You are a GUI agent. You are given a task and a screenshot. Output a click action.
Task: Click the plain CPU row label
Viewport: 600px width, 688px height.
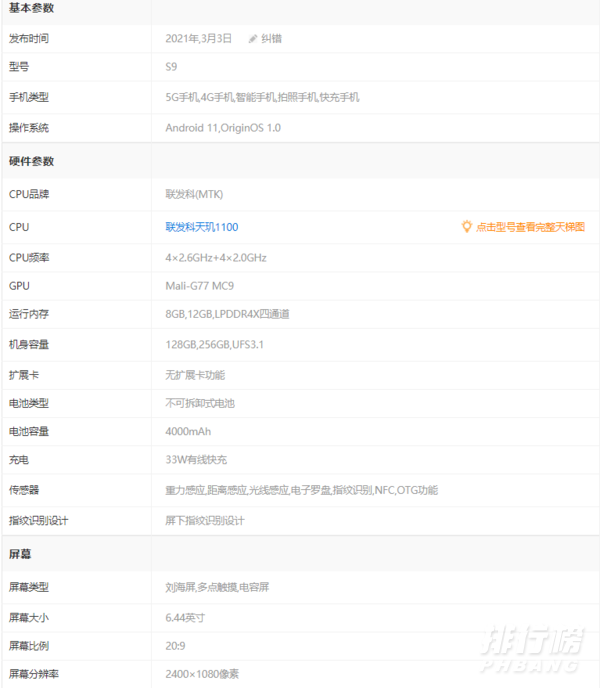19,227
